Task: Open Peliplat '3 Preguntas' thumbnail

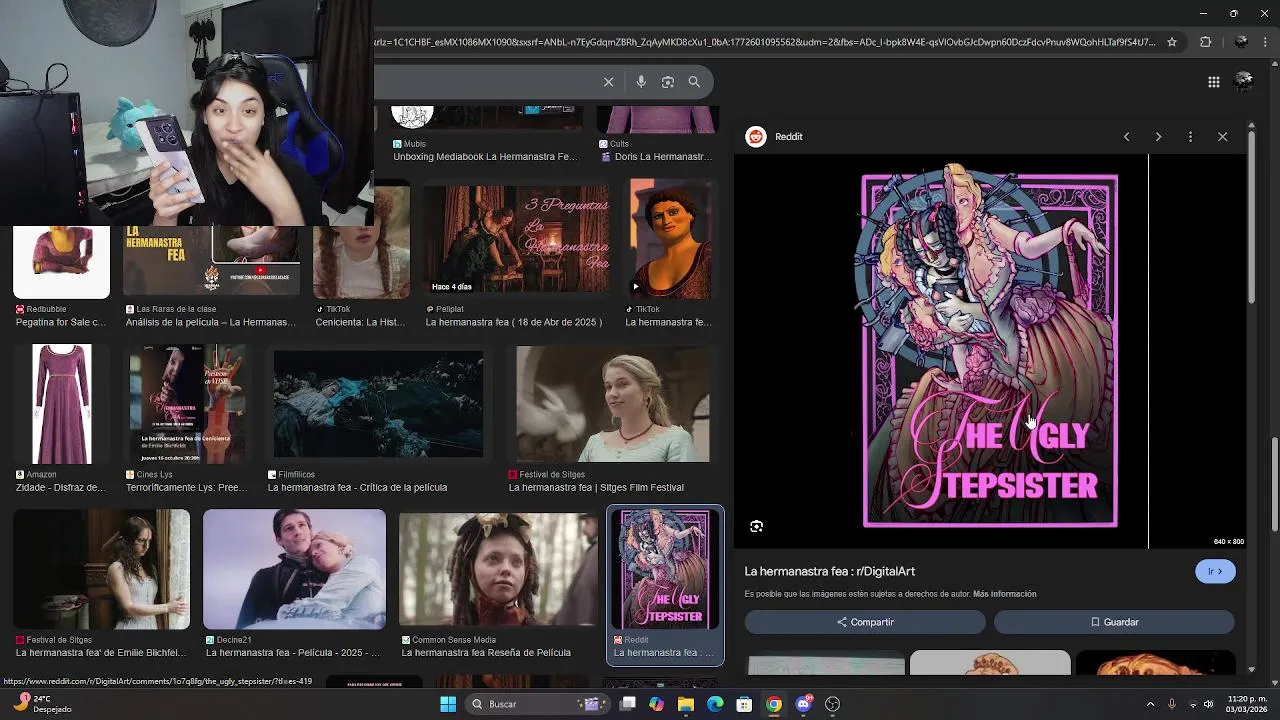Action: (x=515, y=240)
